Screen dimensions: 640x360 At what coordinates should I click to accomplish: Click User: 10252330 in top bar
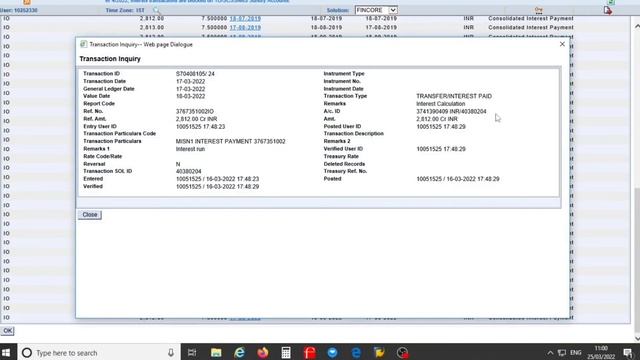click(x=19, y=10)
